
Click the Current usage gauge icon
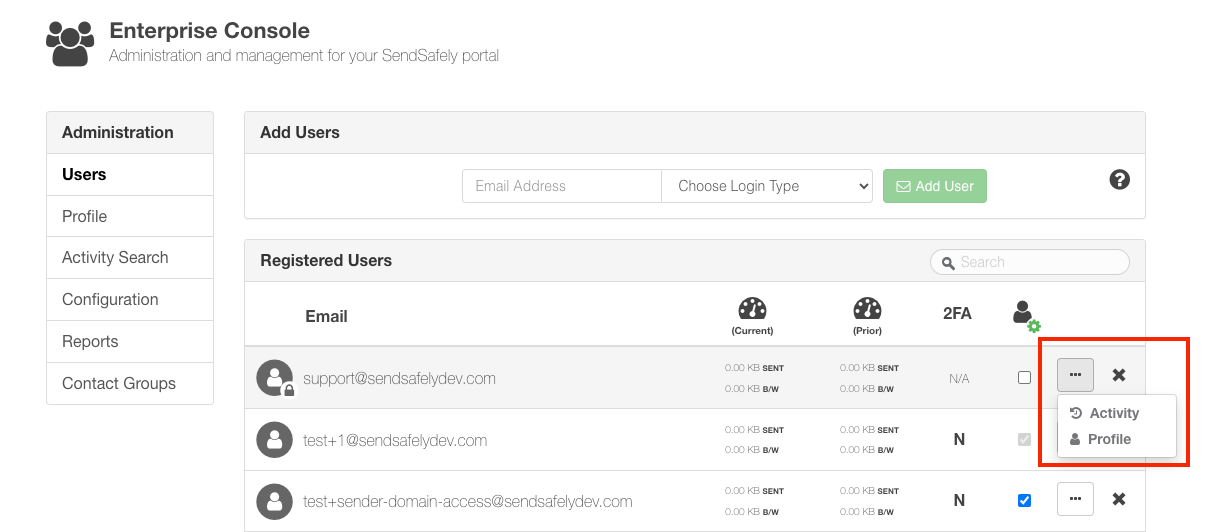752,309
